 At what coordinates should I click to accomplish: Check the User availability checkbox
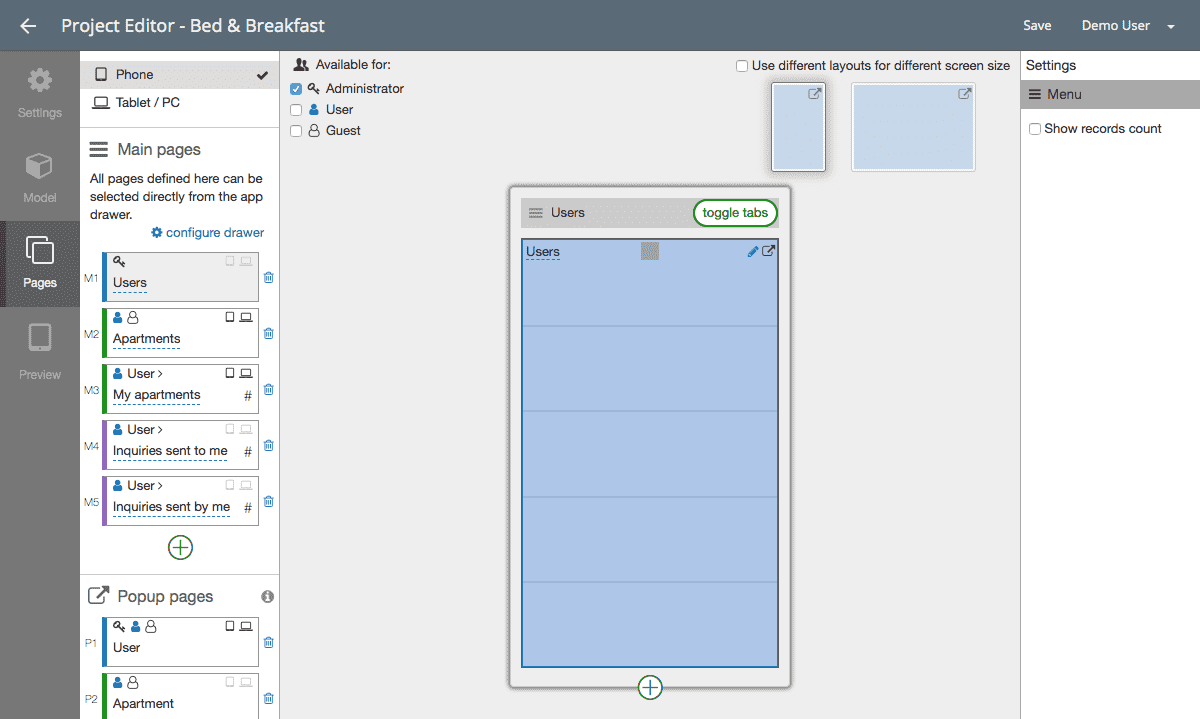[296, 110]
